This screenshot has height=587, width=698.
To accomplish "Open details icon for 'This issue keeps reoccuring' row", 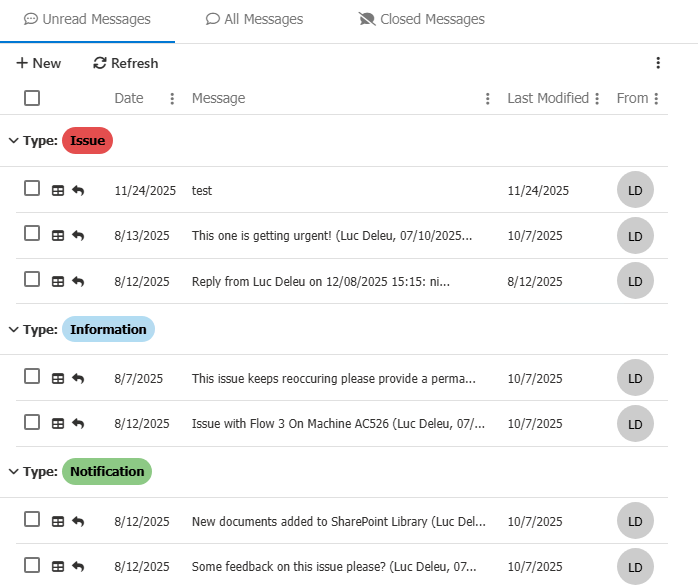I will tap(58, 378).
